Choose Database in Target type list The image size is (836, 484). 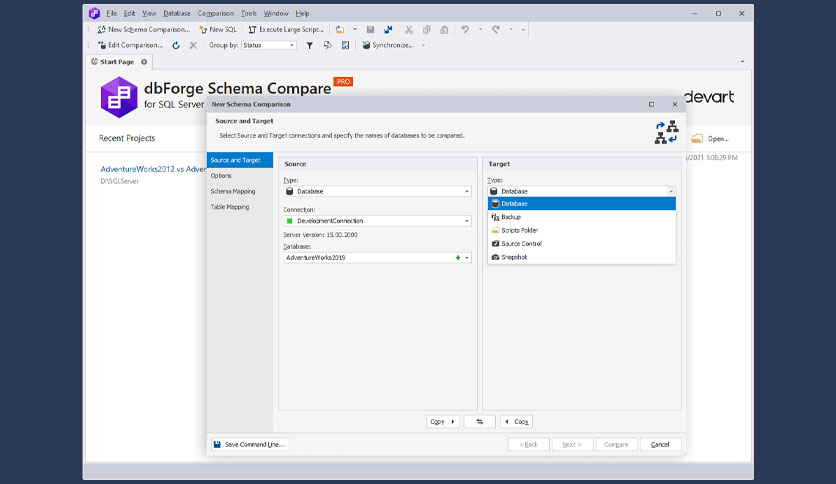point(582,204)
